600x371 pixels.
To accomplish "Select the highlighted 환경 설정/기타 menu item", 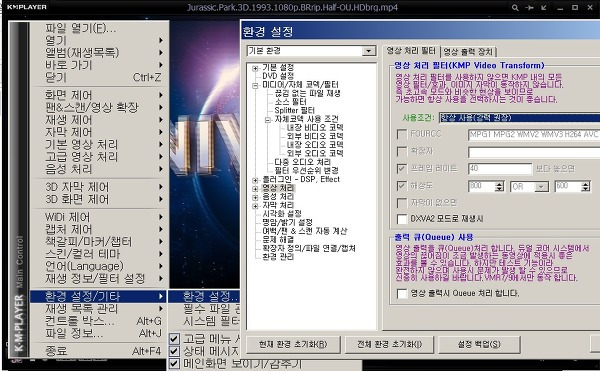I will [x=99, y=296].
